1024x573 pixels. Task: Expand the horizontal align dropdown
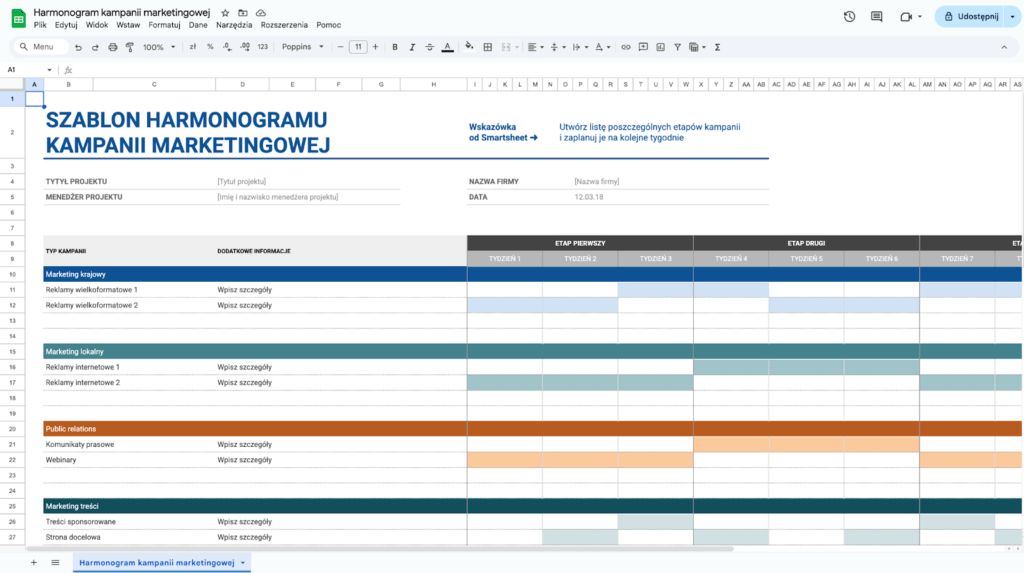pyautogui.click(x=535, y=47)
